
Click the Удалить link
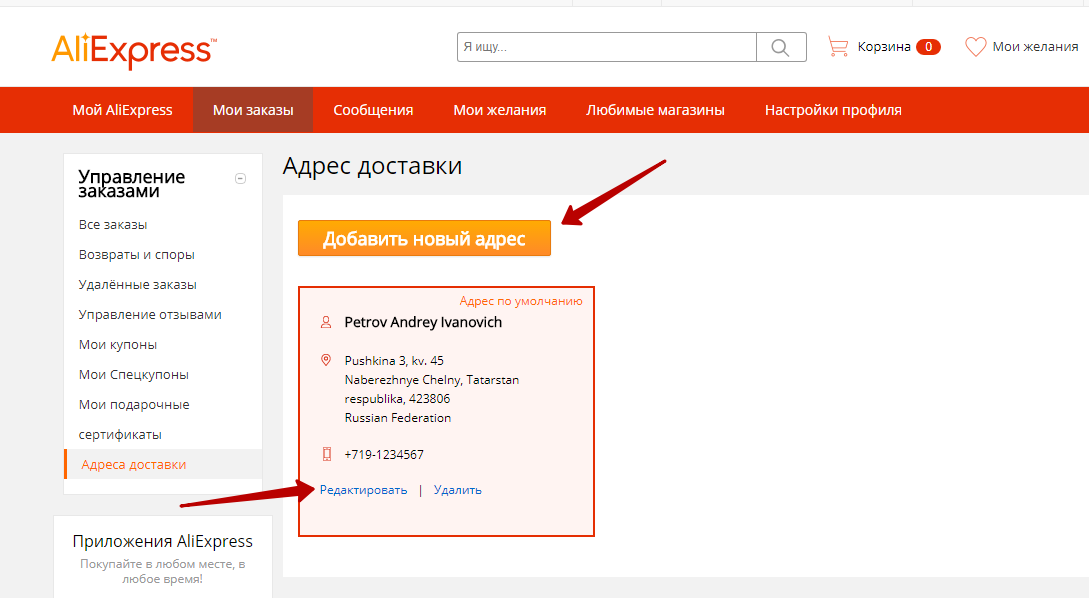coord(457,490)
